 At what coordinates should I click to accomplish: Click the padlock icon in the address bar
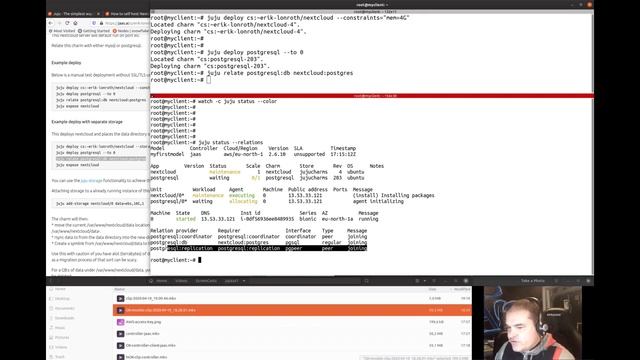102,23
